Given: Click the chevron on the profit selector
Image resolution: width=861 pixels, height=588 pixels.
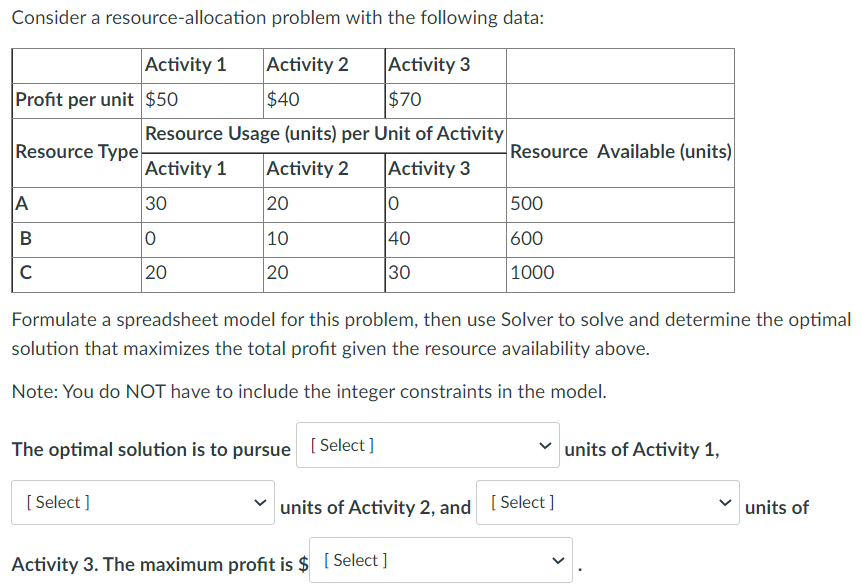Looking at the screenshot, I should pos(560,560).
